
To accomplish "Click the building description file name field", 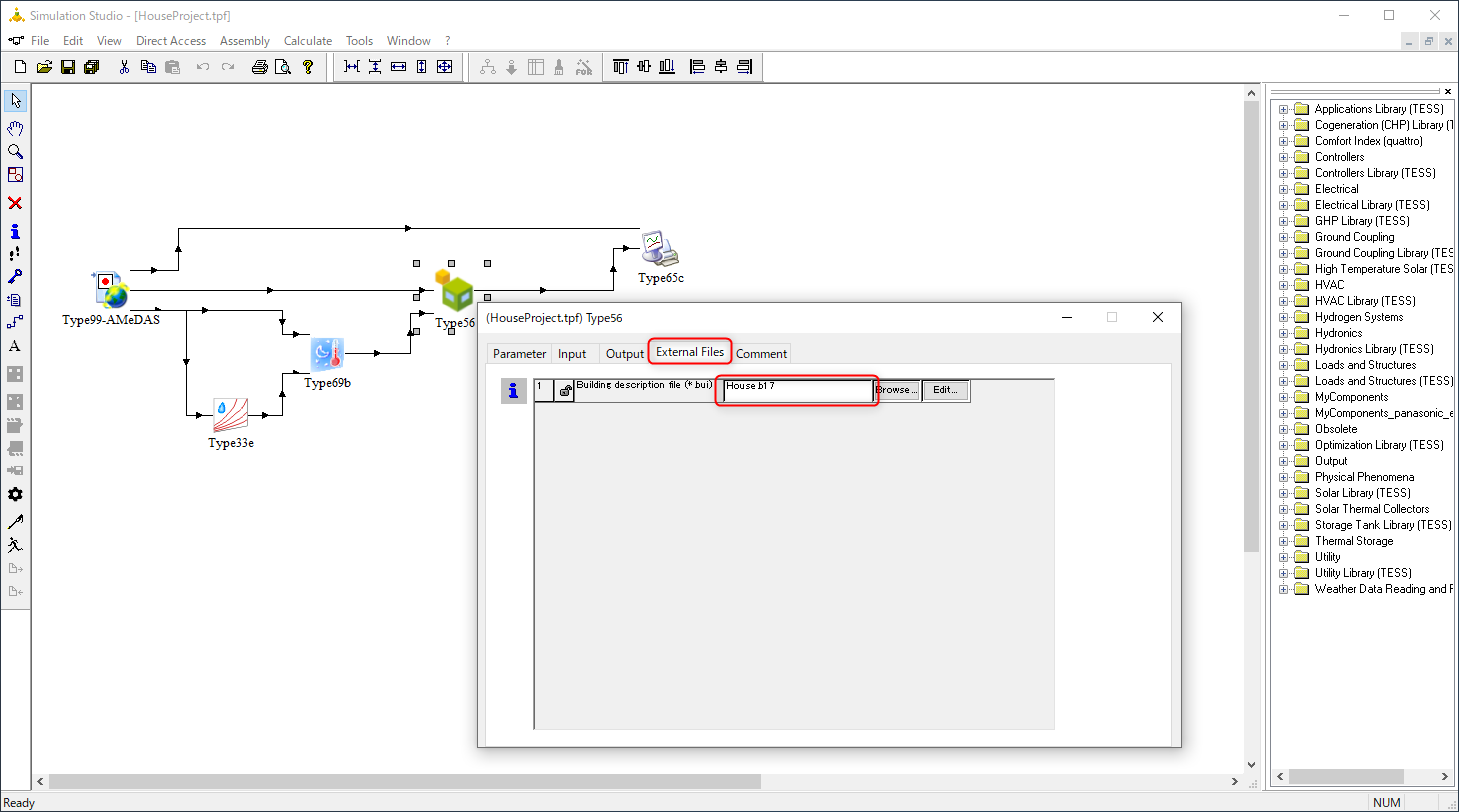I will (x=797, y=391).
